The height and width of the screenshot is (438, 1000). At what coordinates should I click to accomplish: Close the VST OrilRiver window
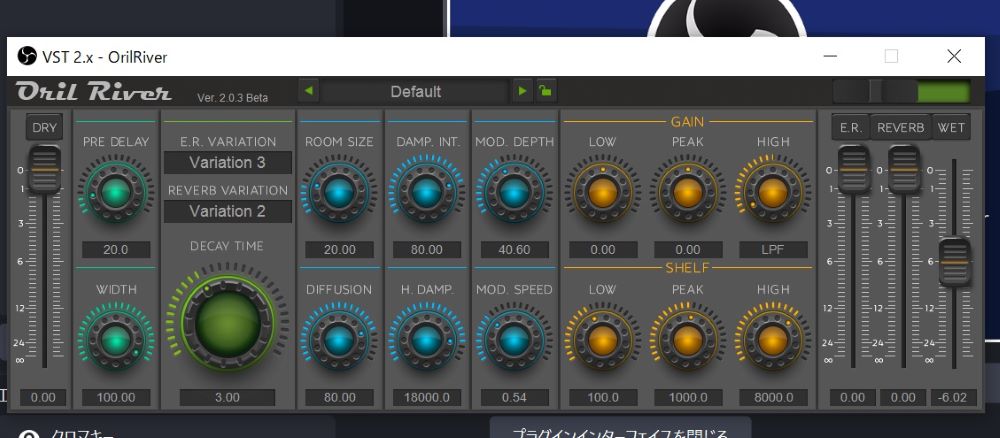coord(953,56)
